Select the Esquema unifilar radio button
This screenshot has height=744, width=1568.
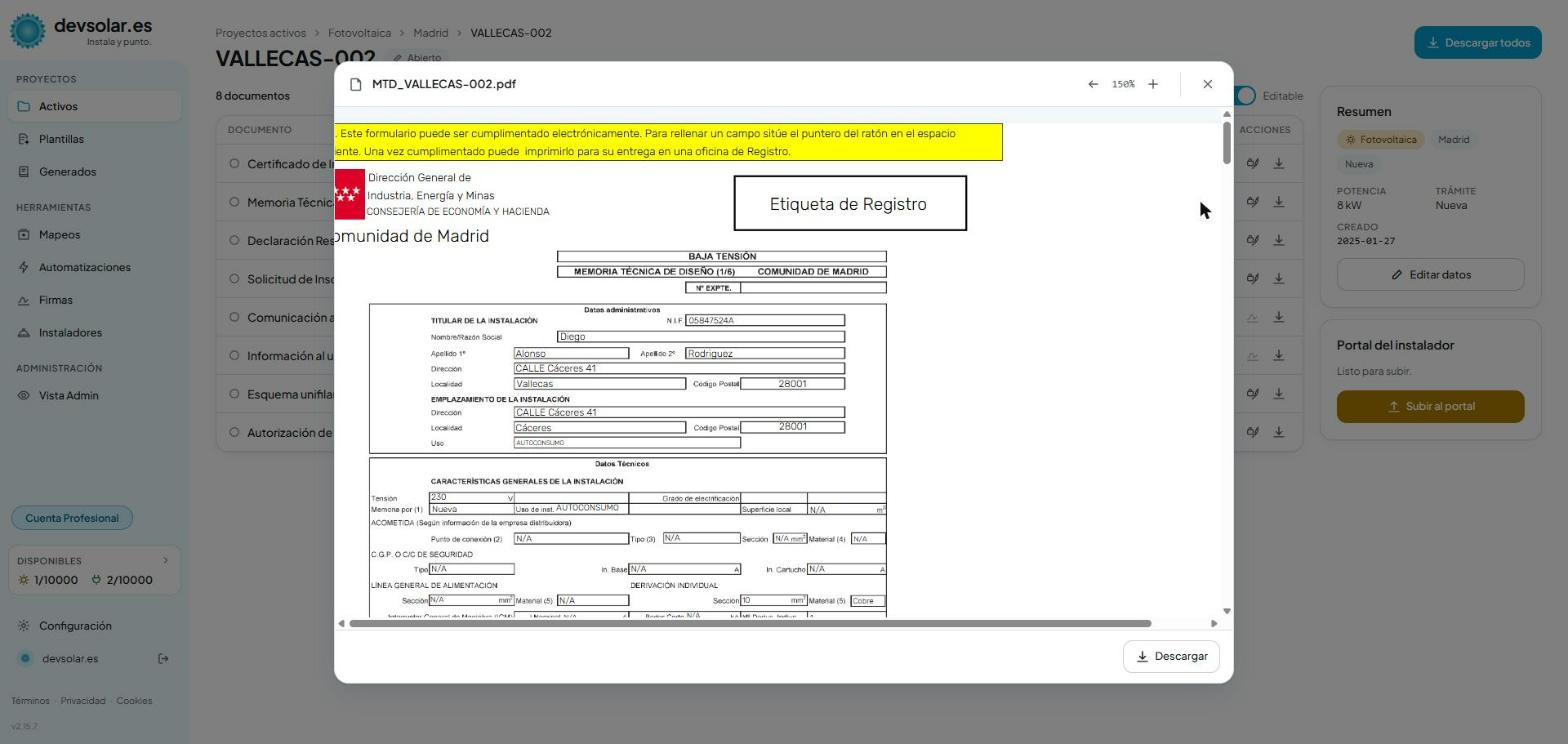point(234,394)
